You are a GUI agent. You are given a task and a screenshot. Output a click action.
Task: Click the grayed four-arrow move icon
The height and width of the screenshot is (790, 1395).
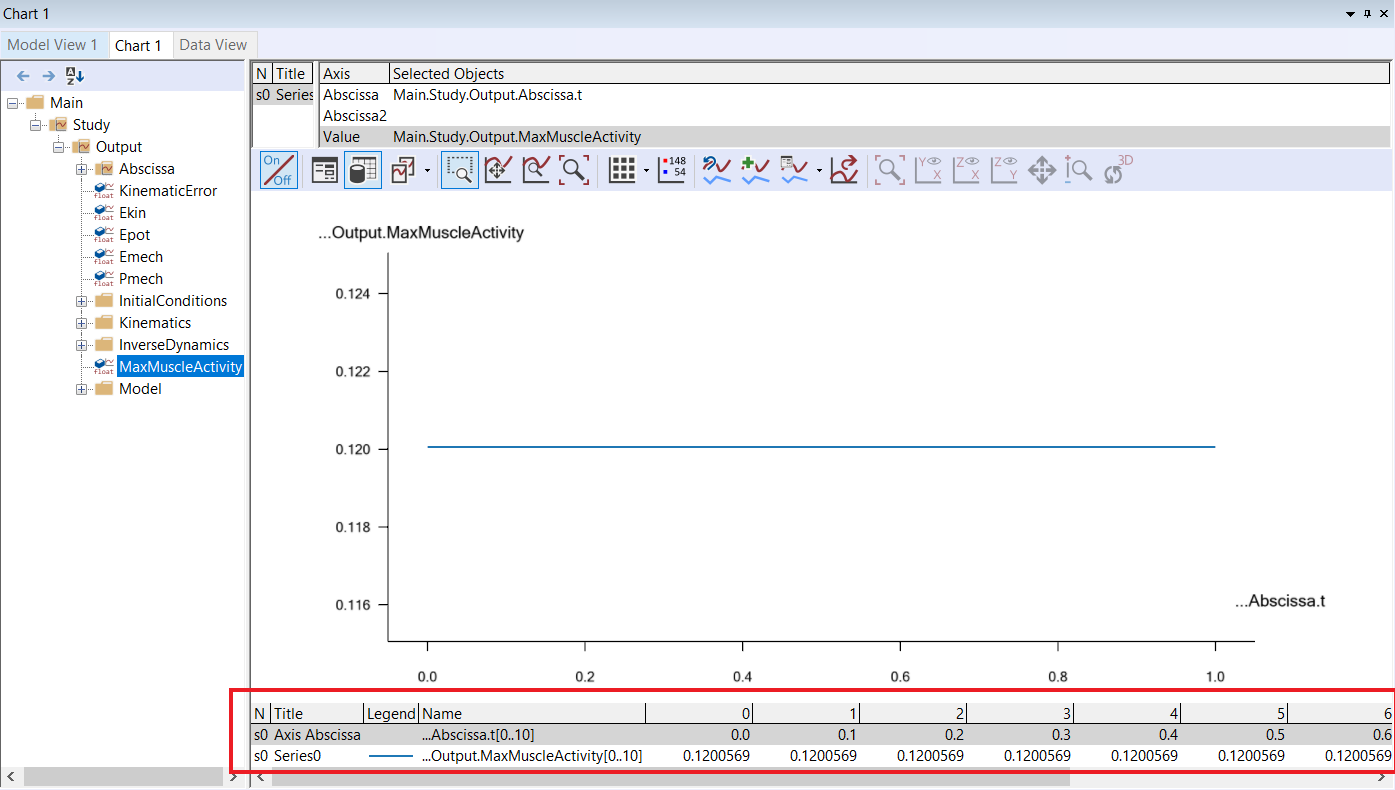pyautogui.click(x=1042, y=170)
